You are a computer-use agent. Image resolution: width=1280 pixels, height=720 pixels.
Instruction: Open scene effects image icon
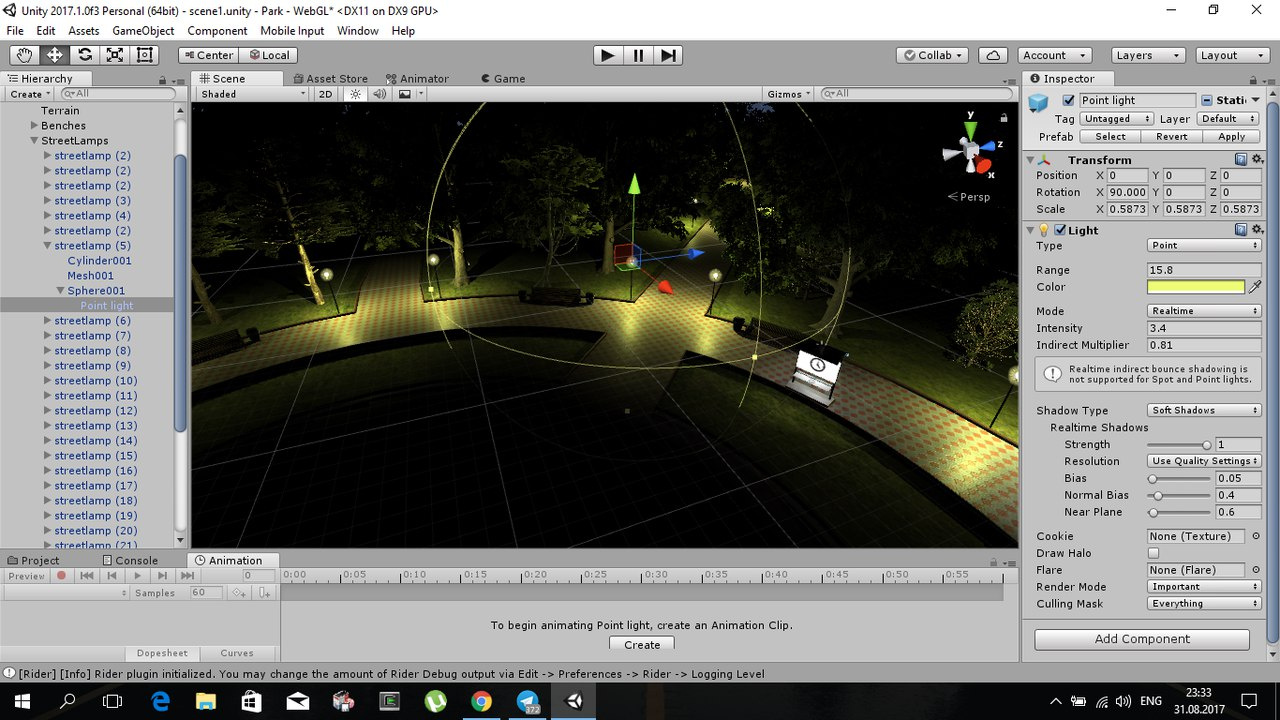[405, 94]
